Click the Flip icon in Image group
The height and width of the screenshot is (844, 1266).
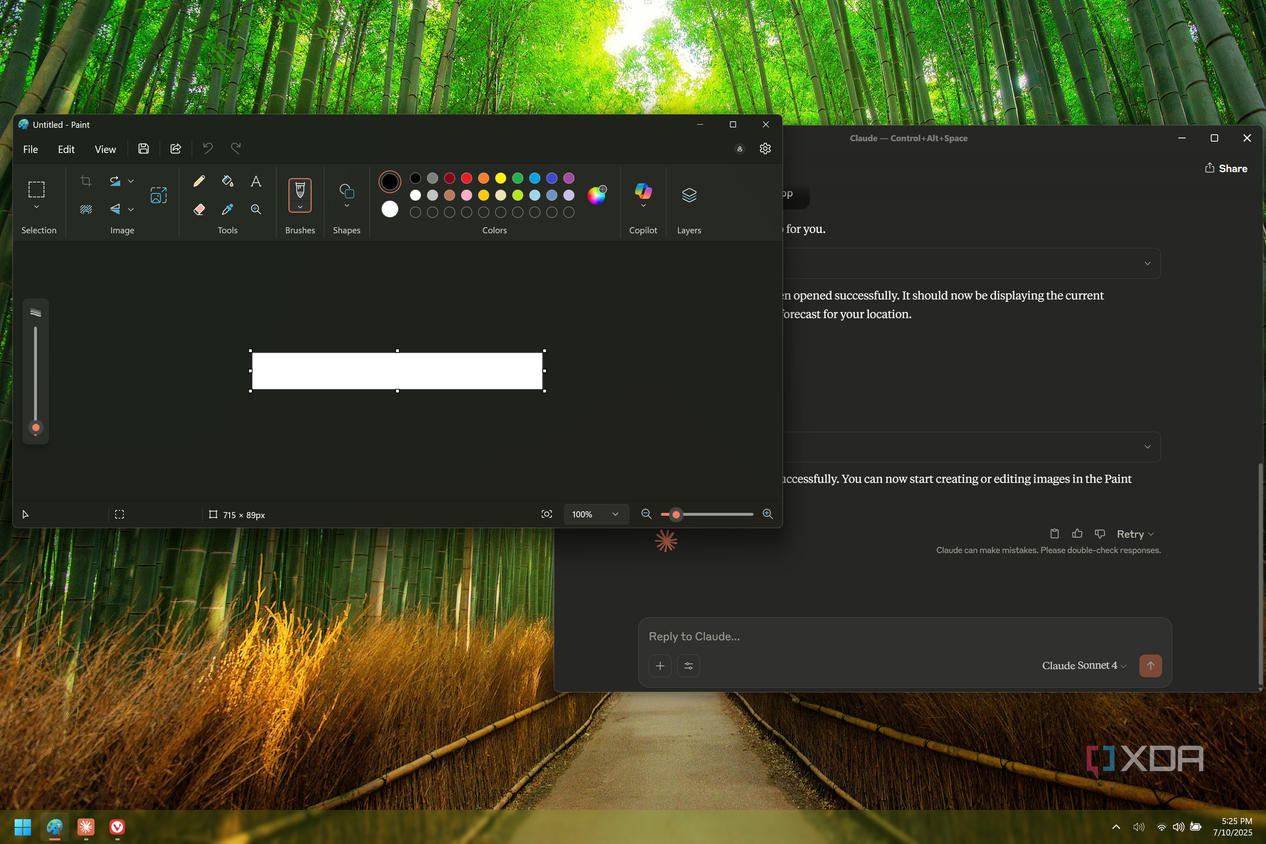coord(115,209)
